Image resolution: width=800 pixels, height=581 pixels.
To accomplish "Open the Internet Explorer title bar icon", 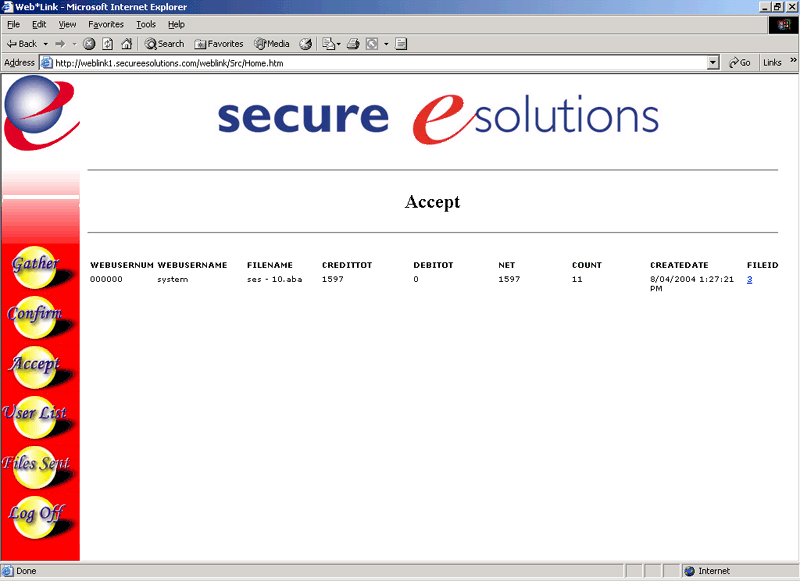I will tap(7, 7).
